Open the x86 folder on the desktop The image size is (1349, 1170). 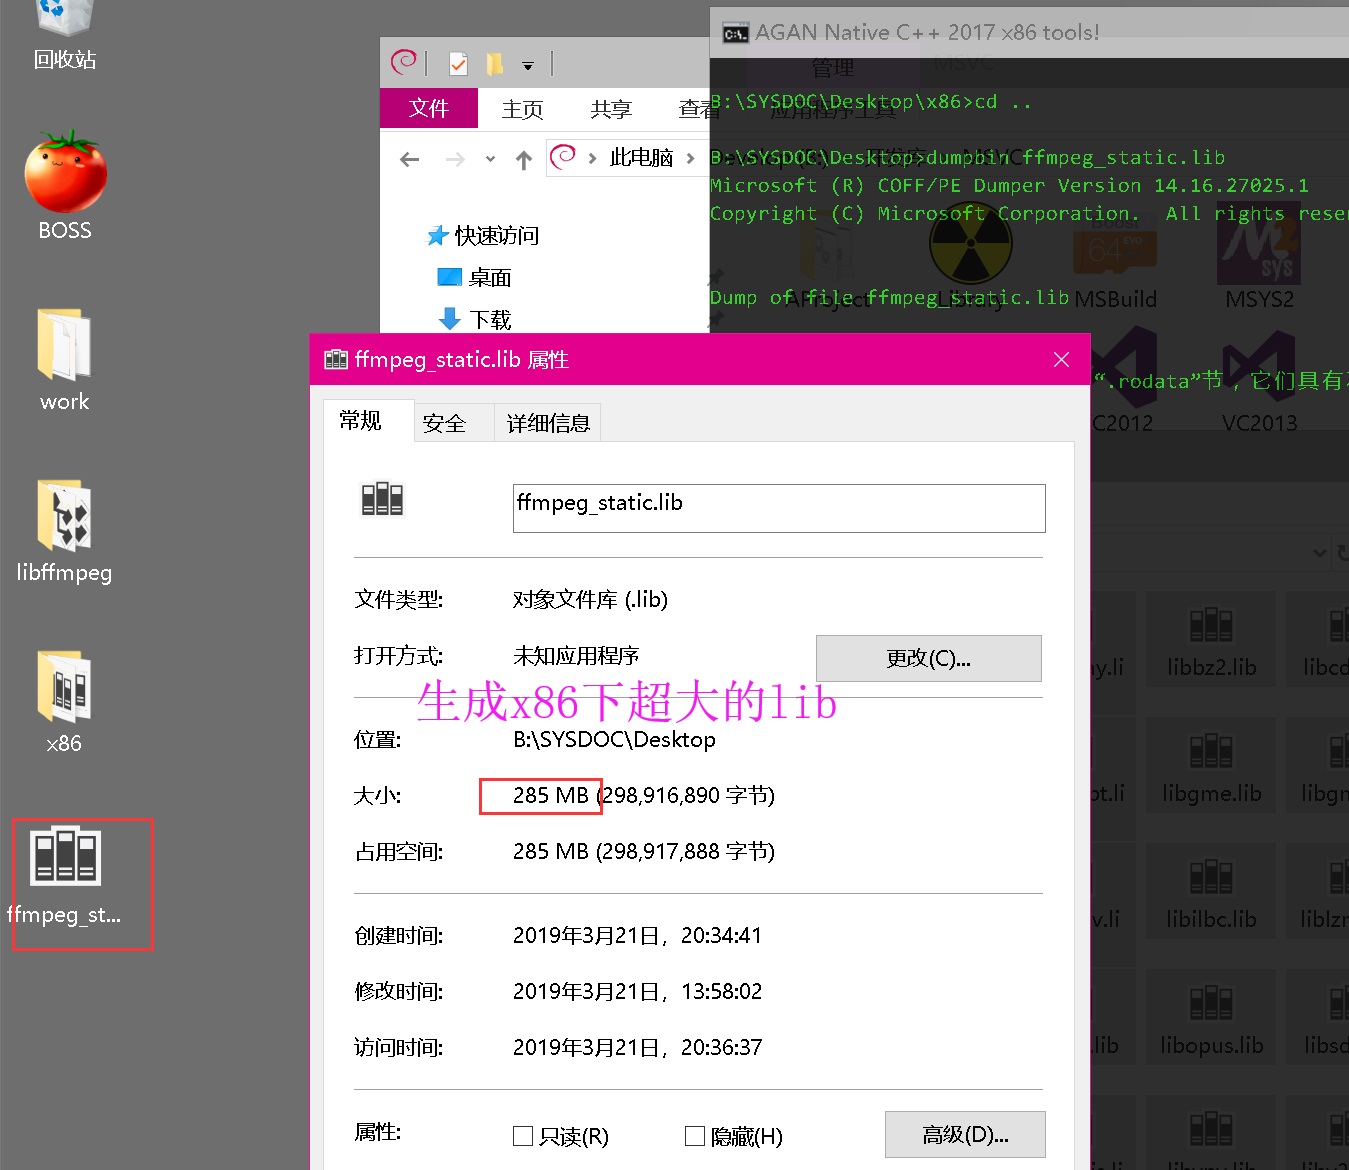(x=63, y=690)
